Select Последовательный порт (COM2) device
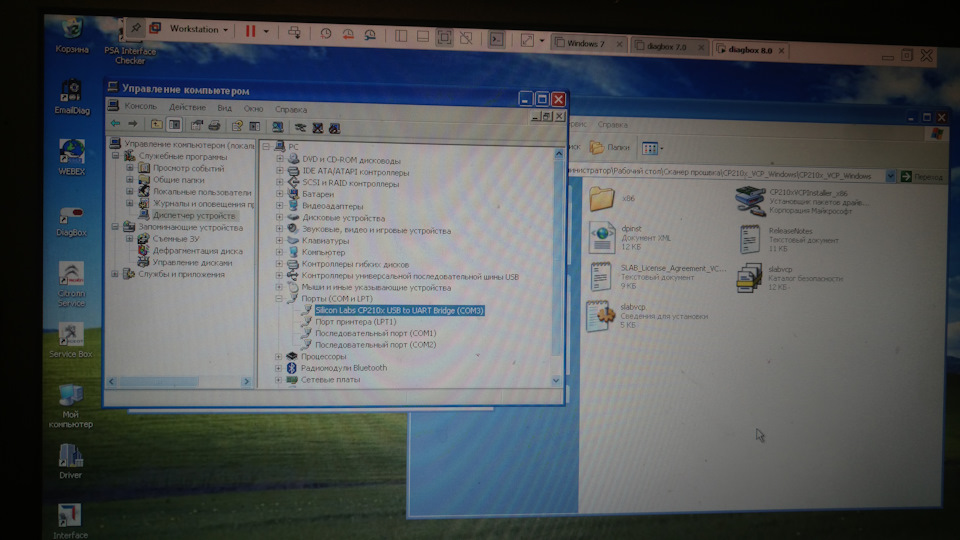 tap(375, 345)
